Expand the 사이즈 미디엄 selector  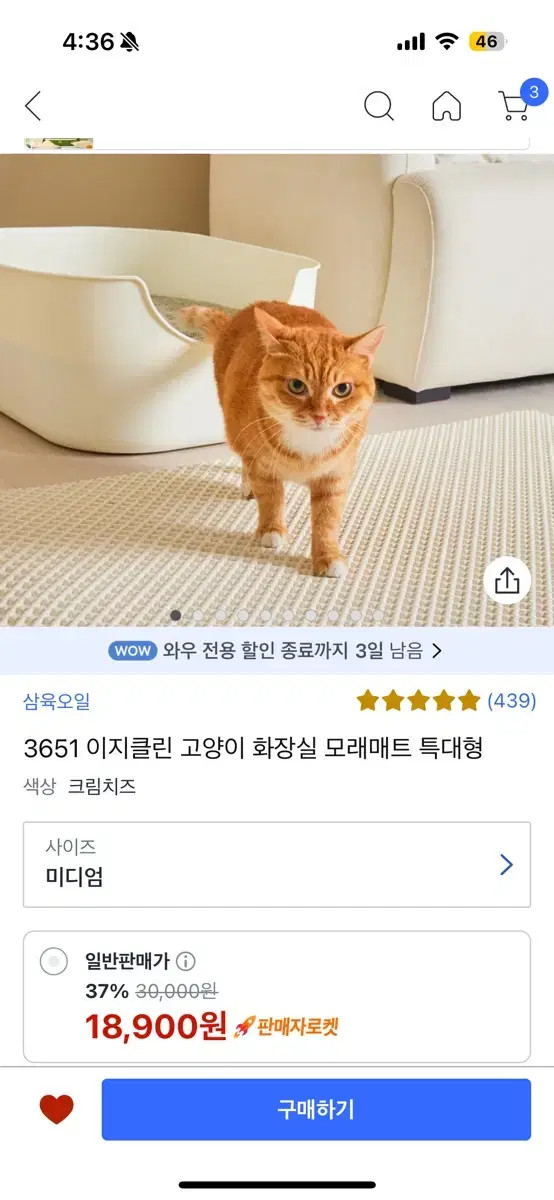tap(277, 864)
